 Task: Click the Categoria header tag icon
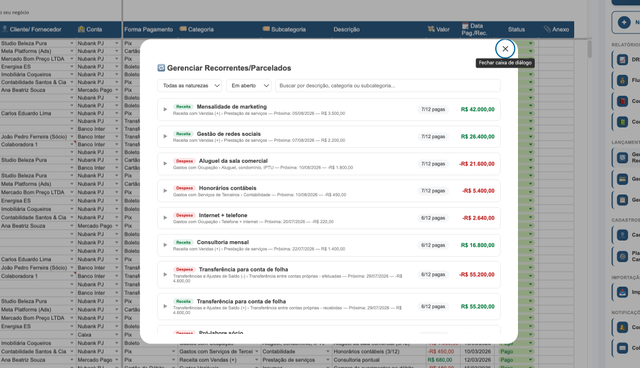click(183, 29)
